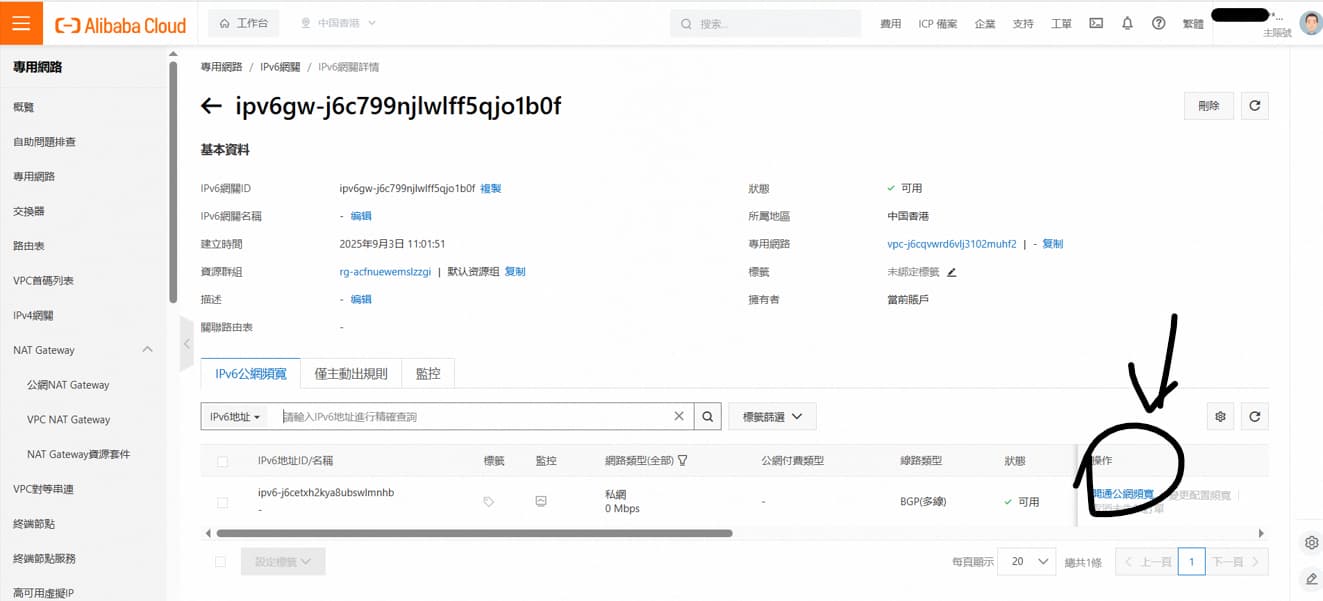This screenshot has height=601, width=1323.
Task: Refresh the IPv6 gateway details page
Action: point(1254,106)
